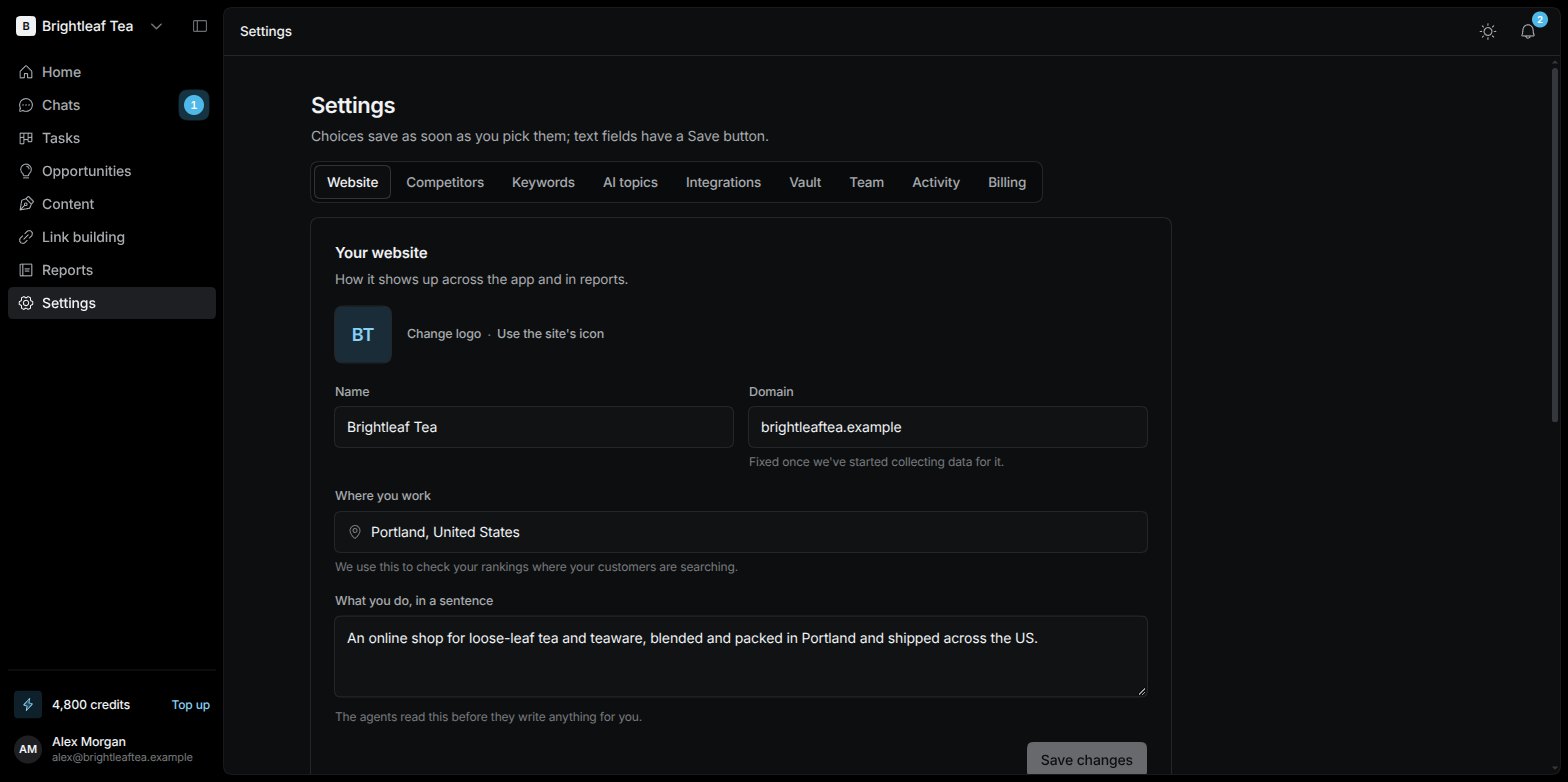Toggle the light/dark theme sun icon
Image resolution: width=1568 pixels, height=782 pixels.
pos(1488,31)
